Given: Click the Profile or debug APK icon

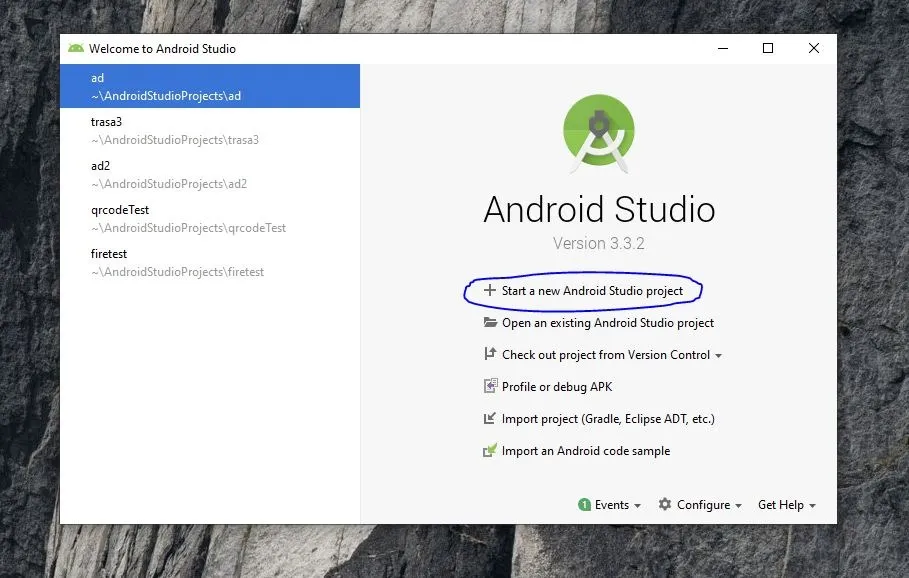Looking at the screenshot, I should coord(490,386).
